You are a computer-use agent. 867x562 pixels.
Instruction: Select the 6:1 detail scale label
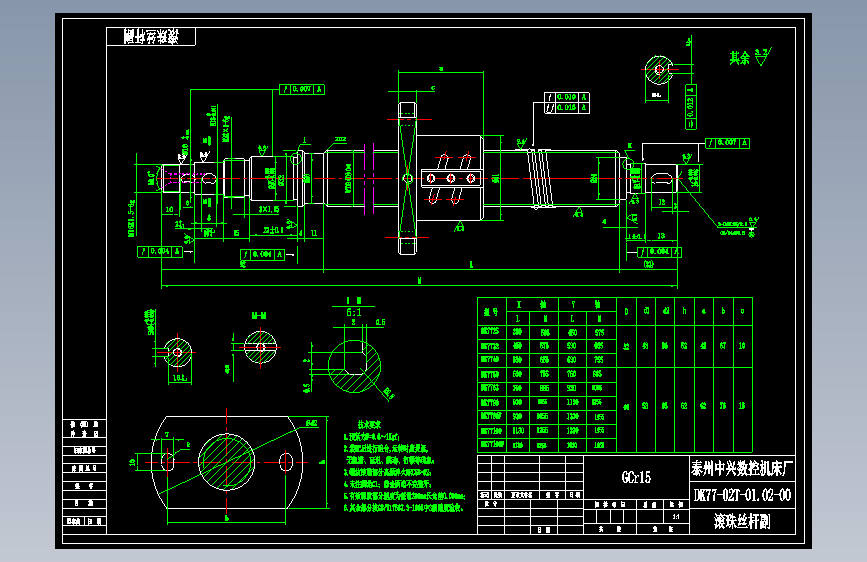click(x=354, y=313)
